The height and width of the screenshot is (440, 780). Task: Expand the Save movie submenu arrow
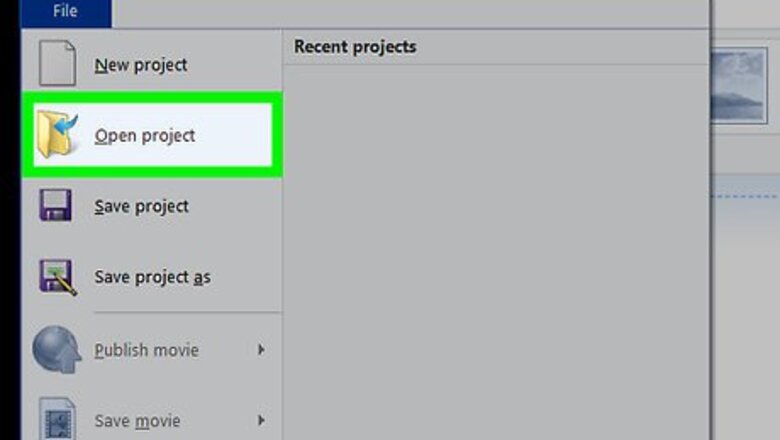click(x=261, y=421)
